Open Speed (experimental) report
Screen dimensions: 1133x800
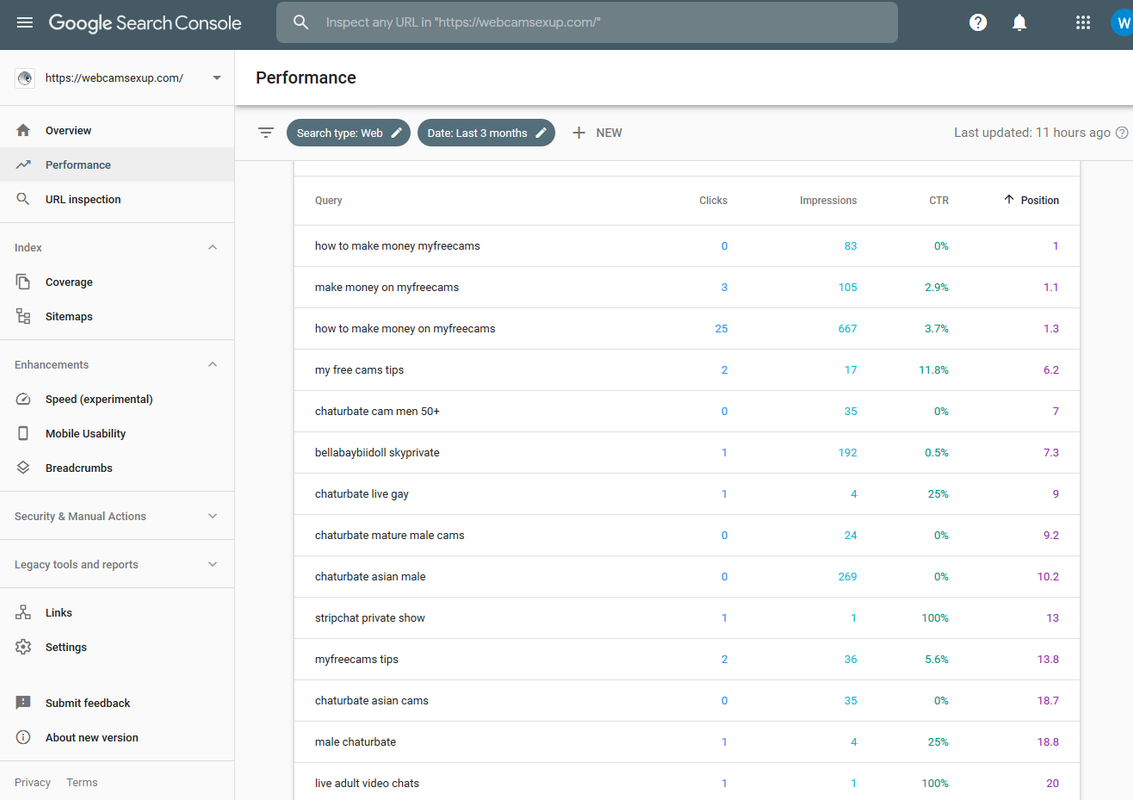(117, 399)
